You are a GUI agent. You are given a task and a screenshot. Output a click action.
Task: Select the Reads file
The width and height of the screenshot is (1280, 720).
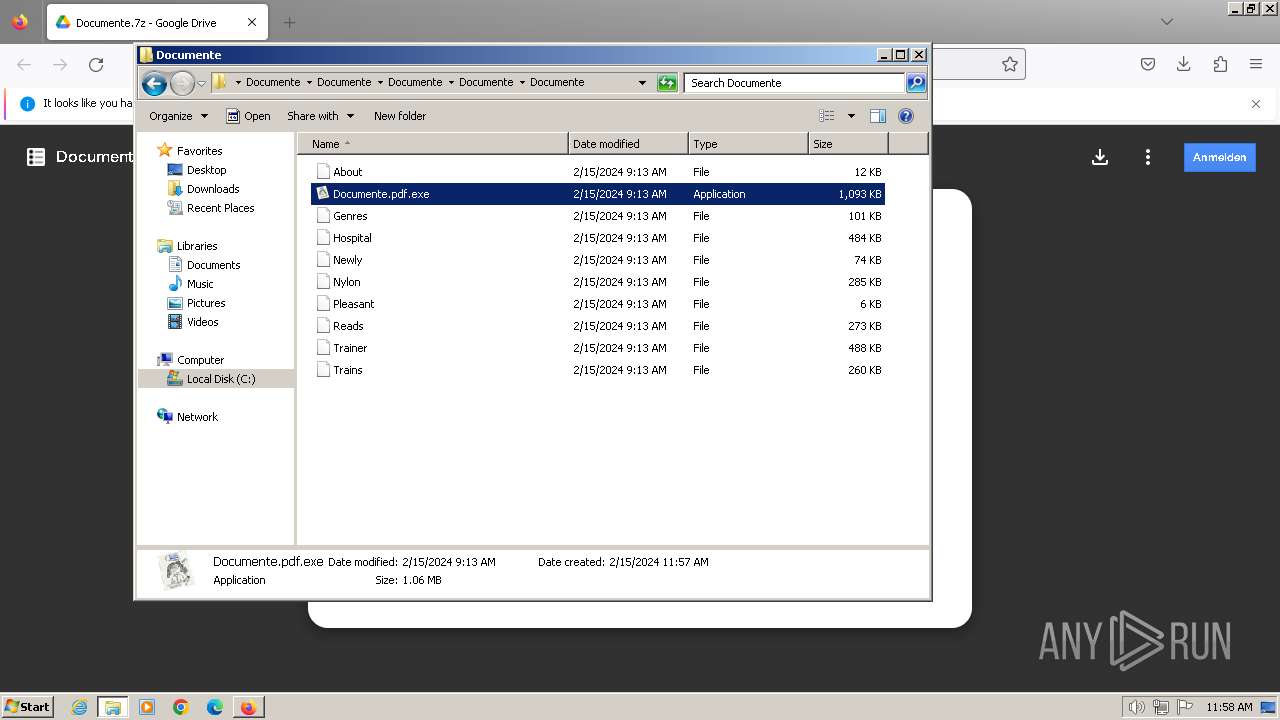pyautogui.click(x=598, y=326)
